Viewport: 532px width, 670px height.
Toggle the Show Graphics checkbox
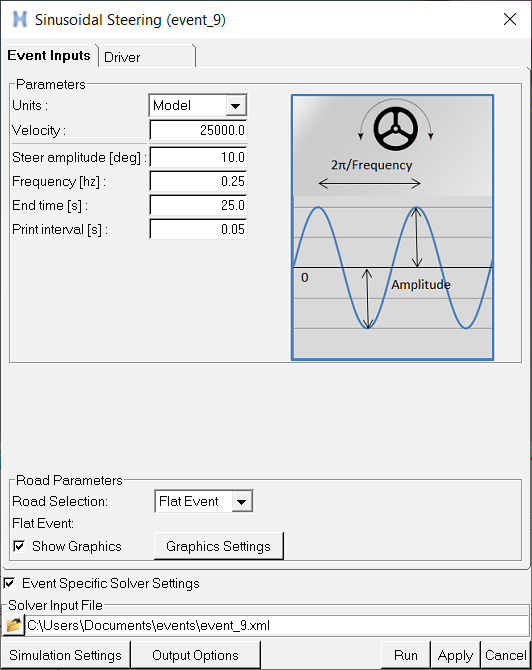pos(19,546)
